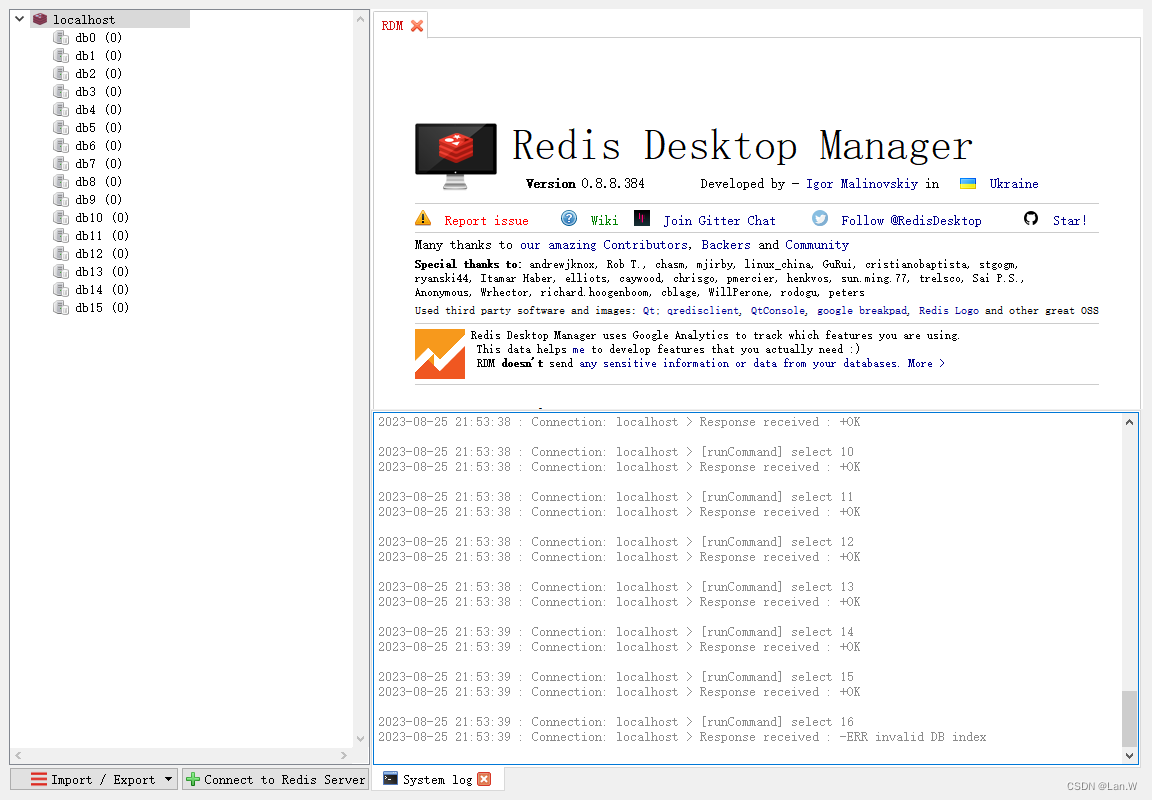Open db13 (0) in the tree

[x=102, y=272]
